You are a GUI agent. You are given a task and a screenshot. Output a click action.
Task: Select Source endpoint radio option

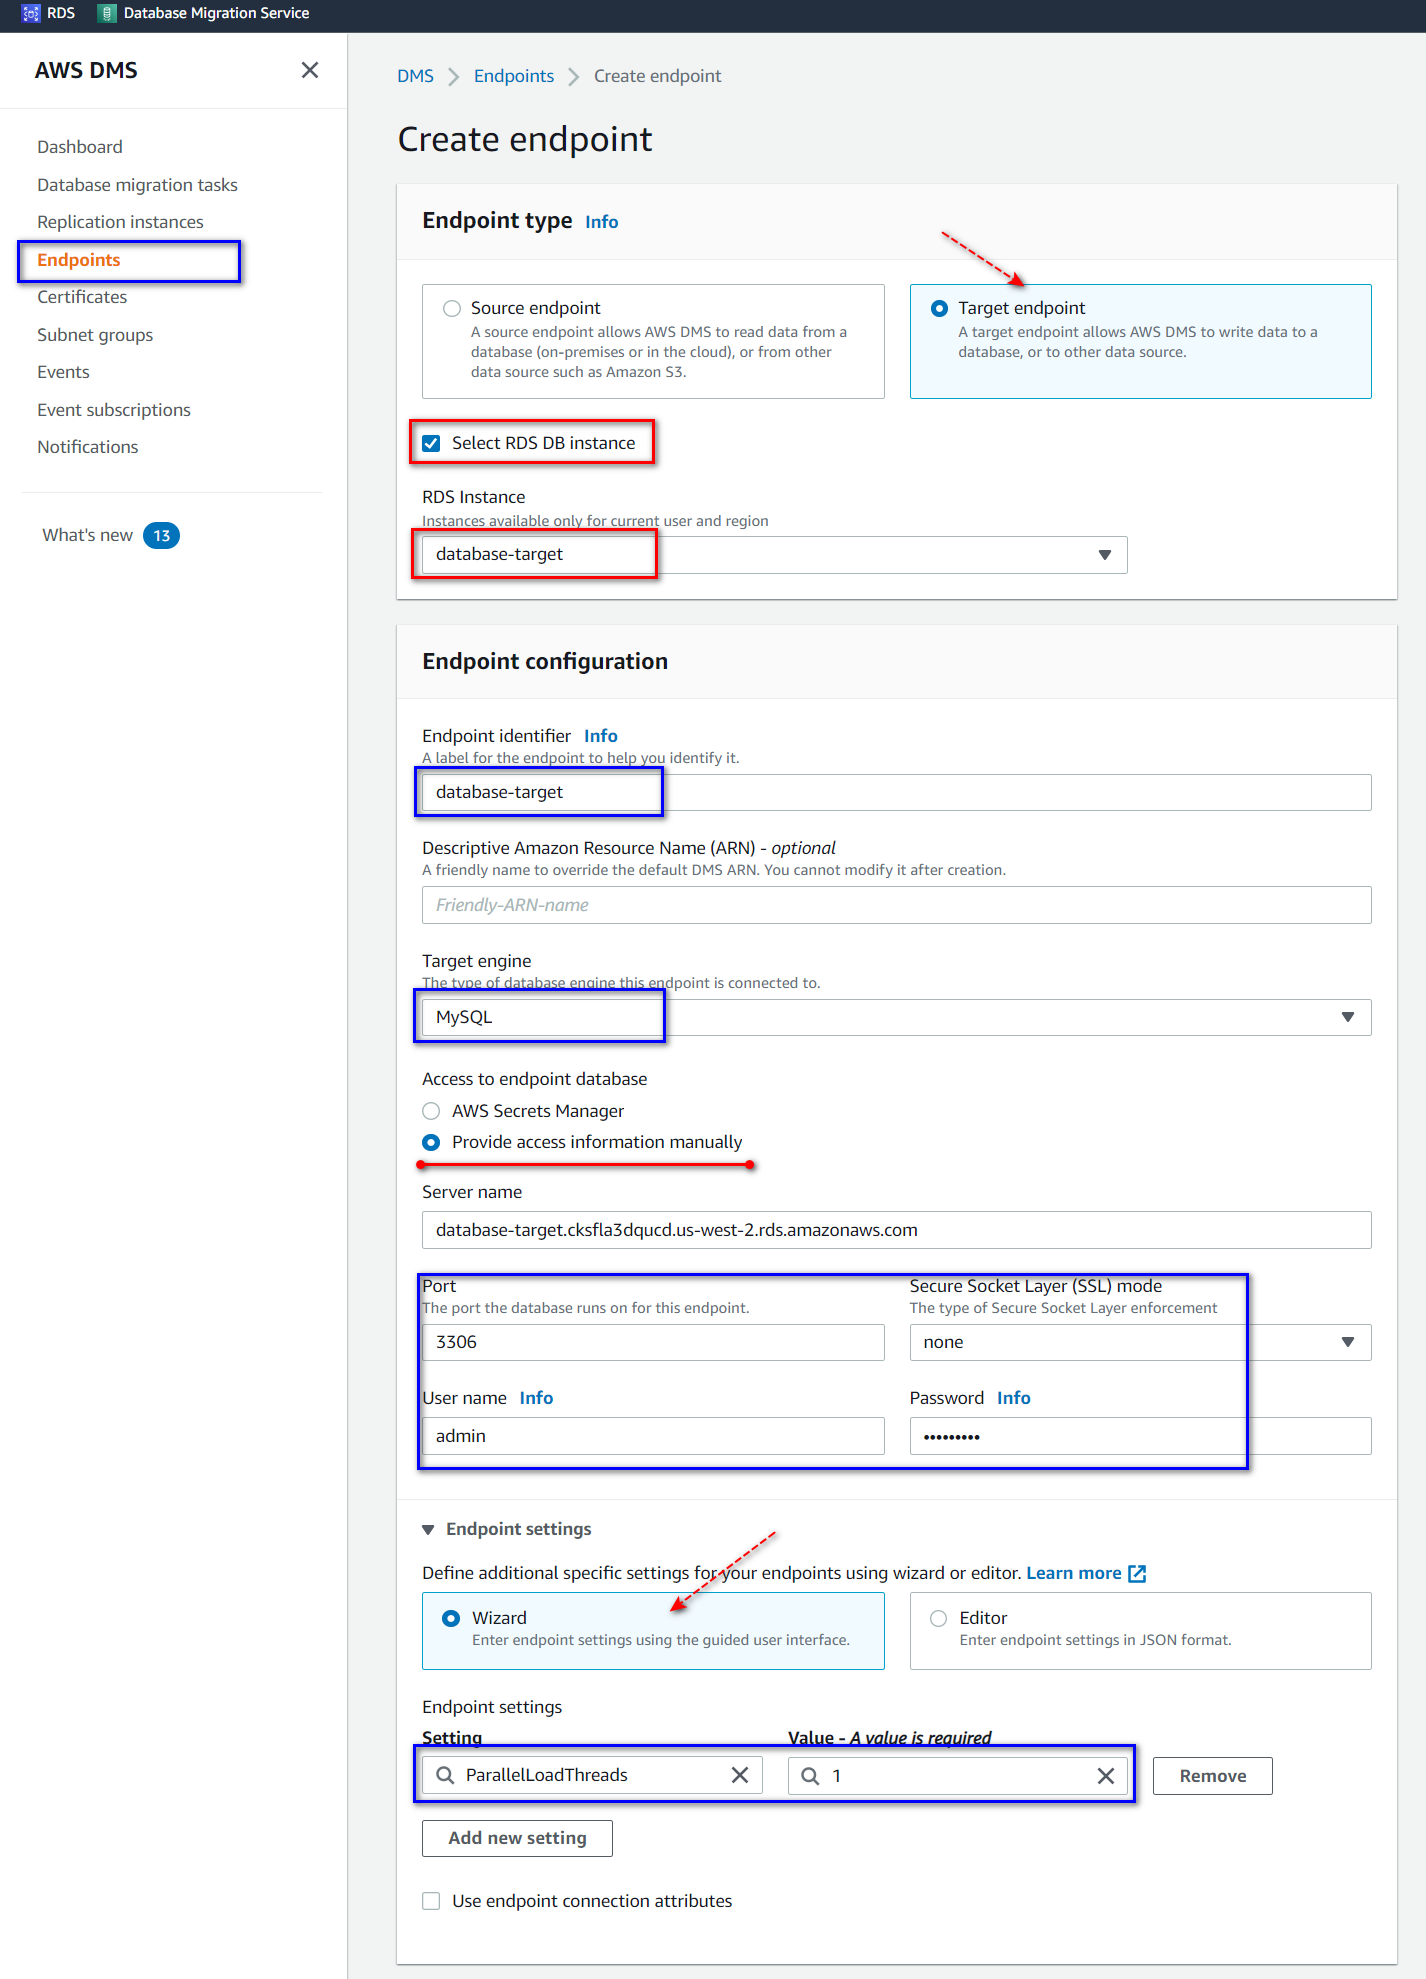[x=452, y=308]
